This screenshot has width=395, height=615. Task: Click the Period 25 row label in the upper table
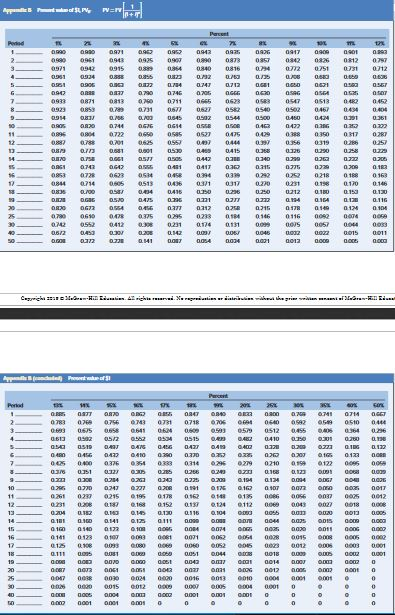[x=11, y=217]
